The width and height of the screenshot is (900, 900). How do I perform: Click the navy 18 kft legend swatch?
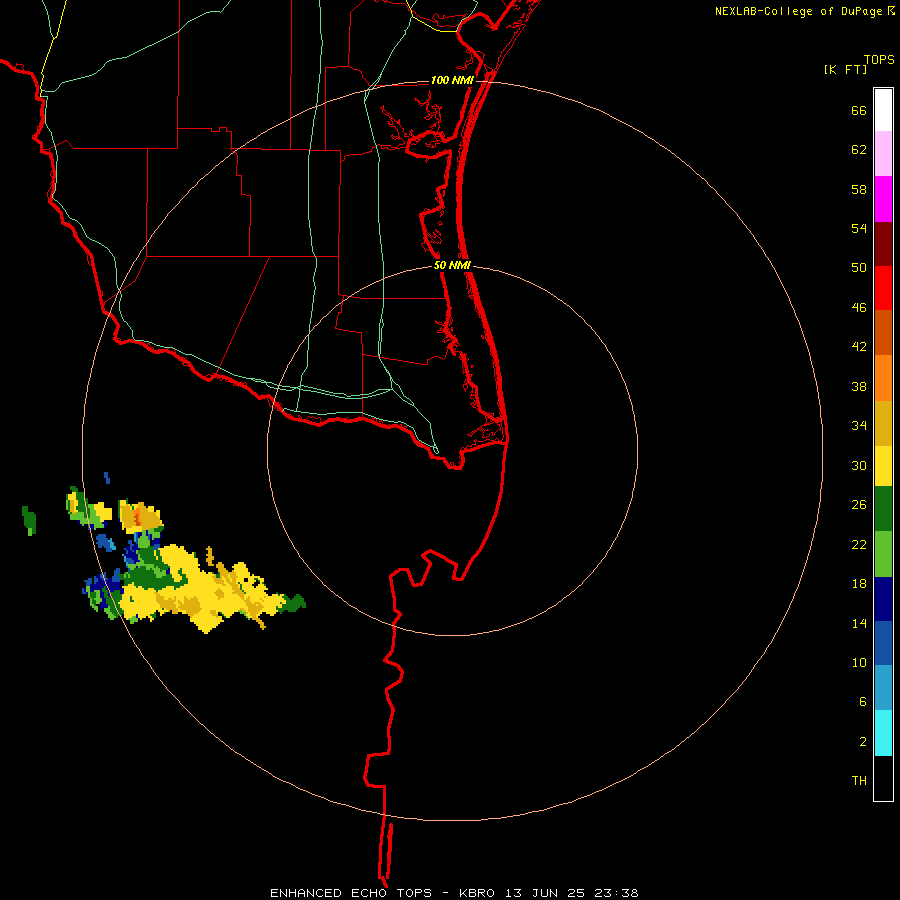coord(883,599)
